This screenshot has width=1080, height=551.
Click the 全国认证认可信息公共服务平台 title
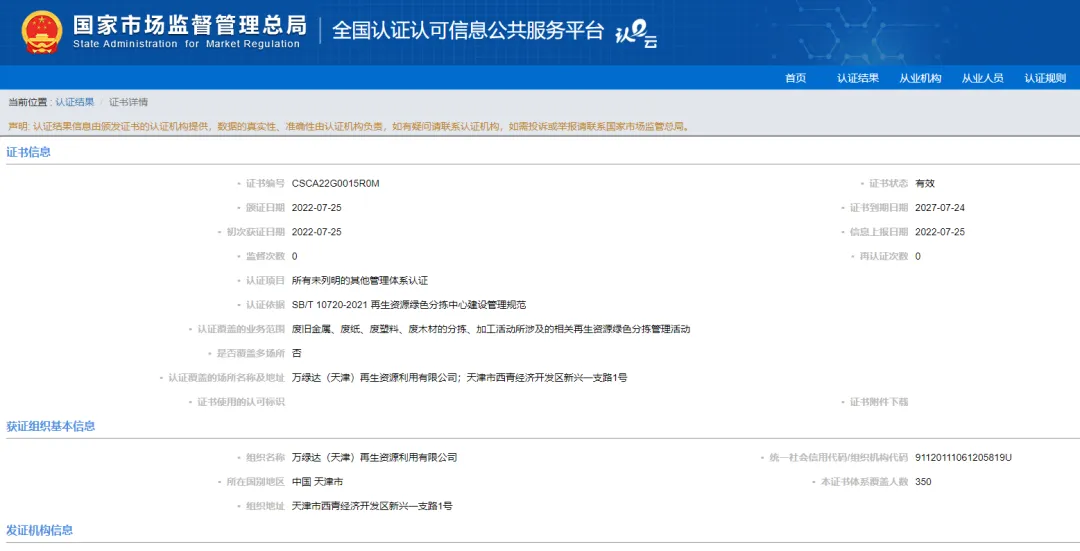click(x=468, y=30)
